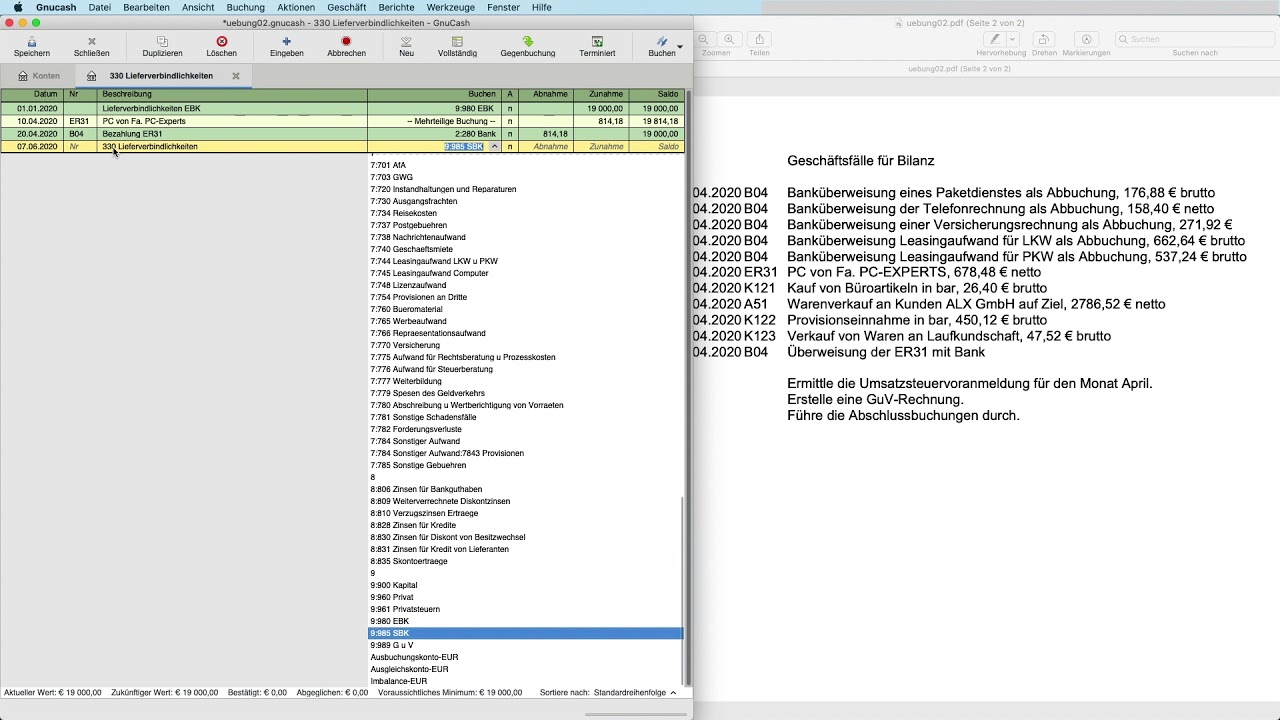Viewport: 1280px width, 720px height.
Task: Click the Datum column header
Action: [33, 94]
